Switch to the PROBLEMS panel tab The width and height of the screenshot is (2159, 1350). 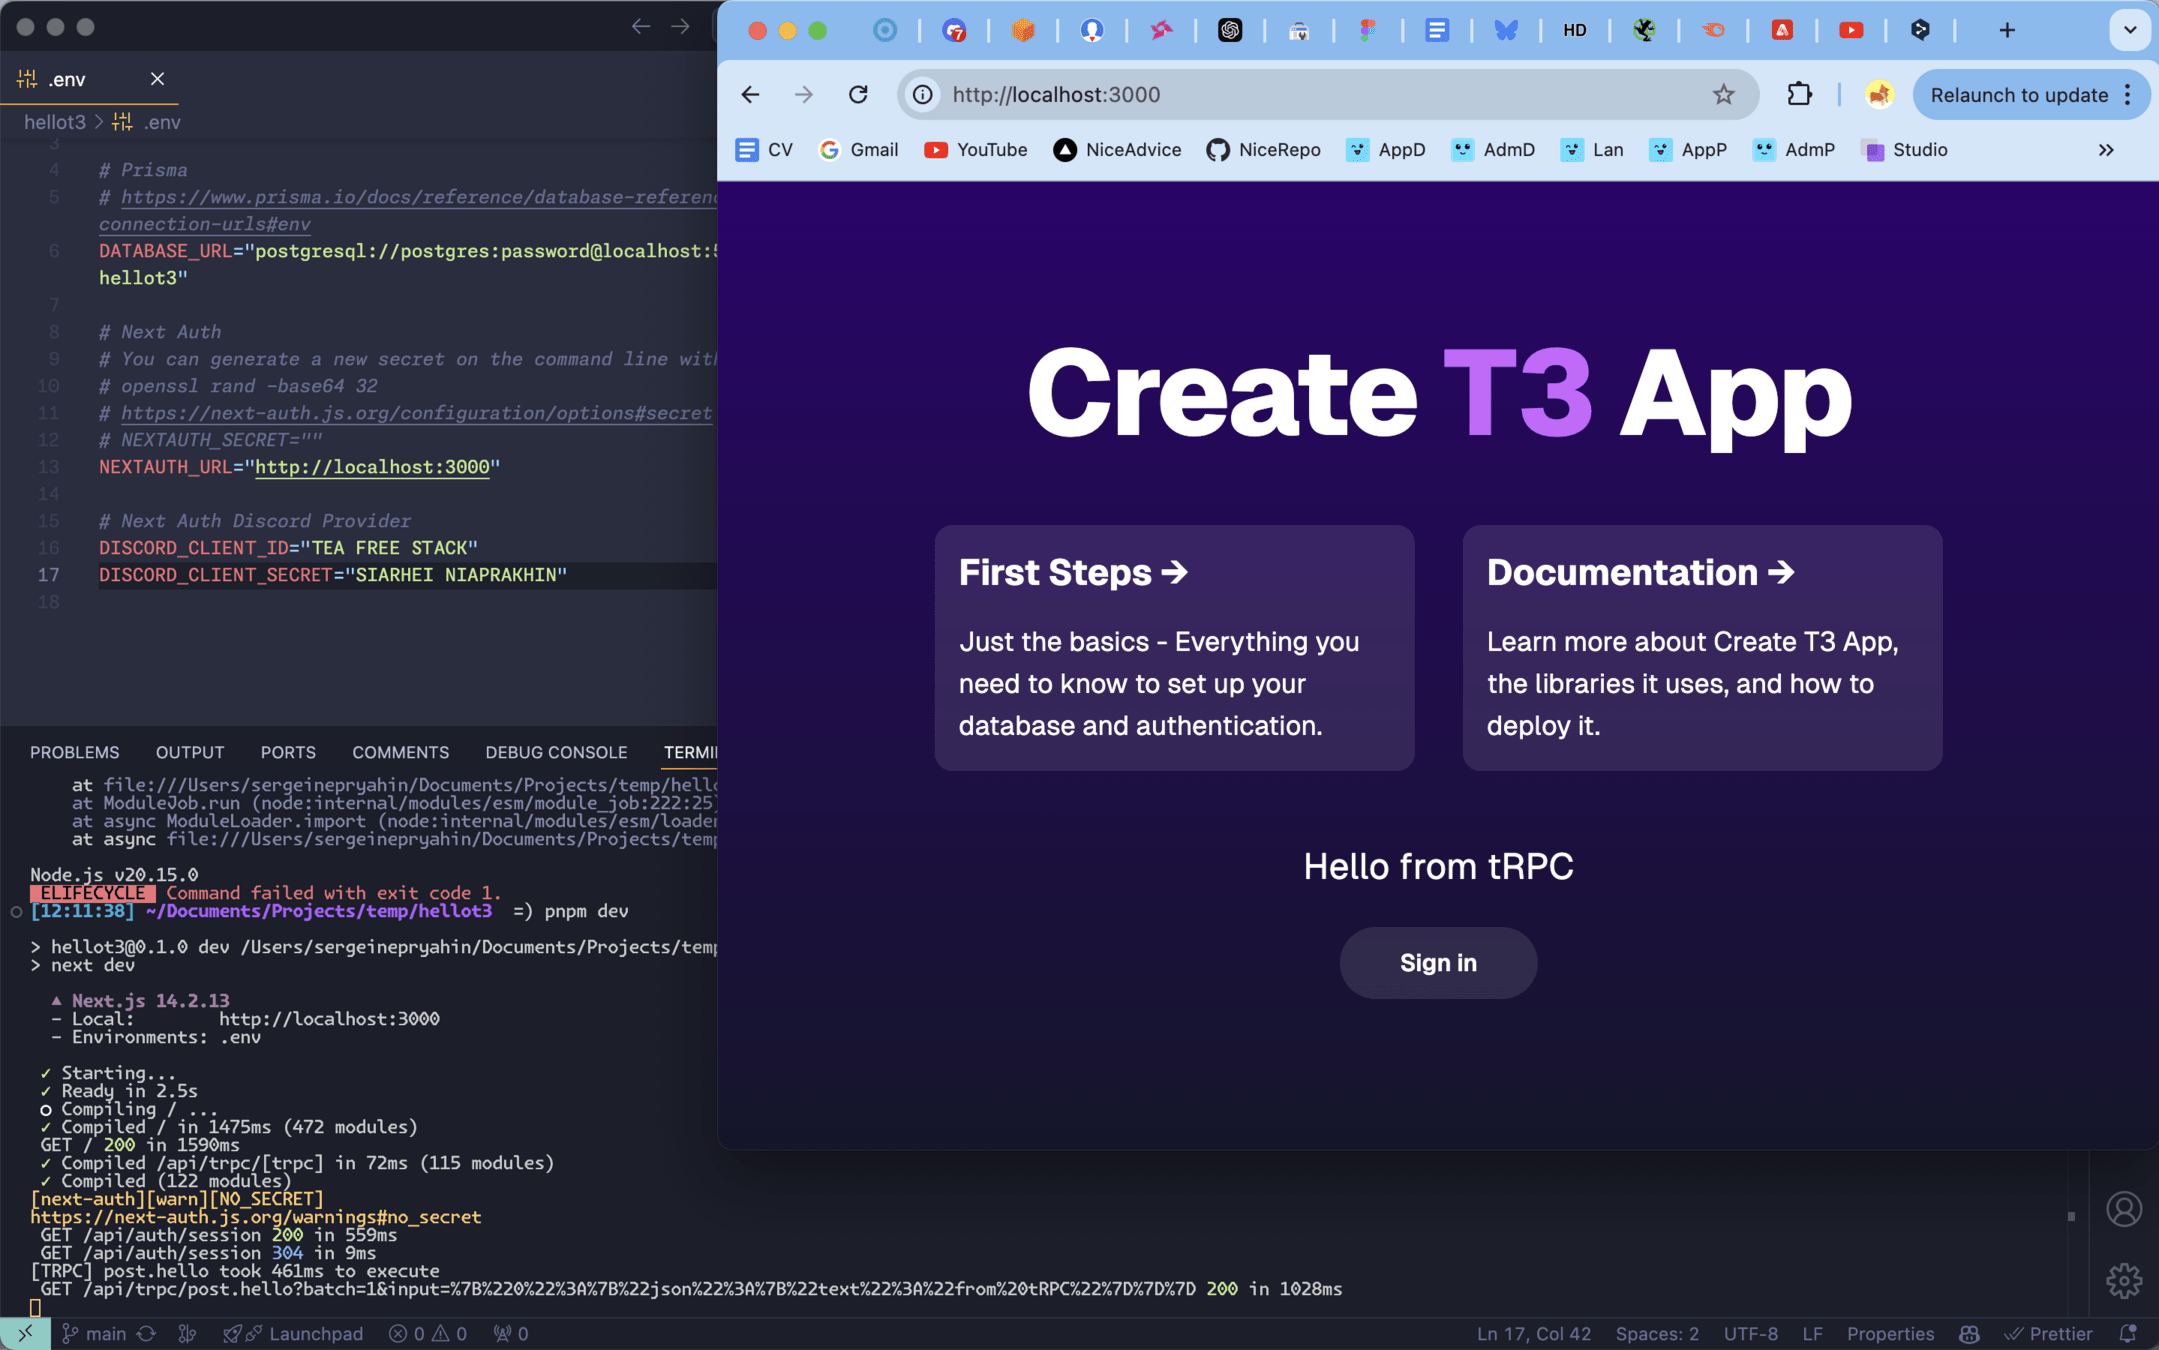tap(74, 752)
